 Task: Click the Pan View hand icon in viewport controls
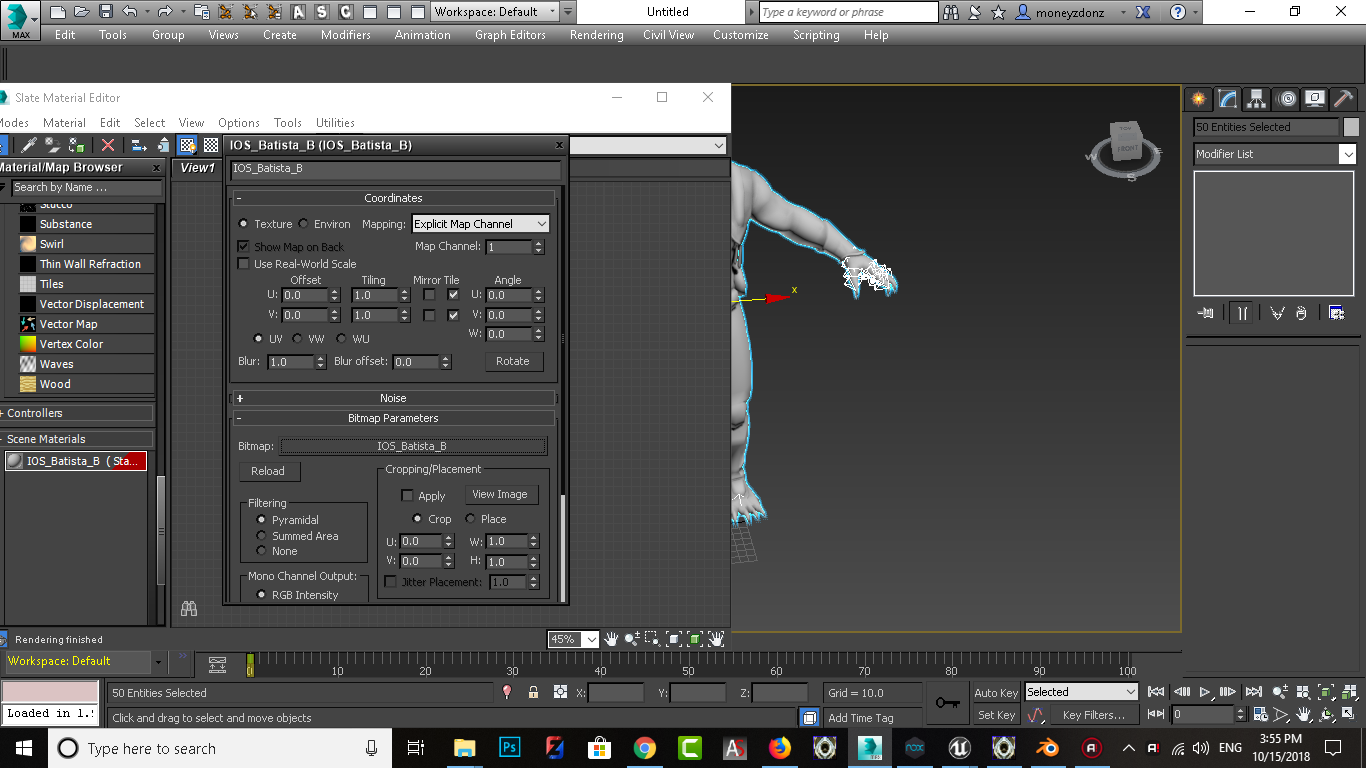coord(1304,715)
